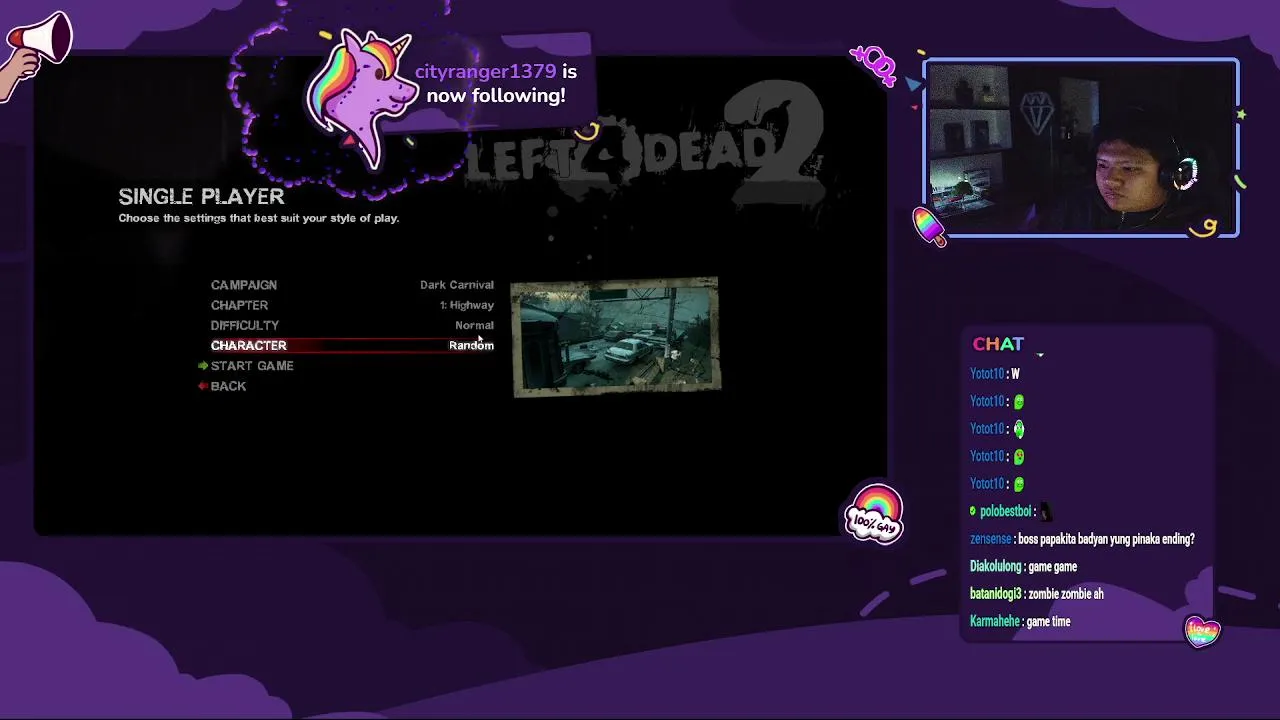Click batanidogi3's 'zombie zombie ah' message
This screenshot has height=720, width=1280.
1037,594
